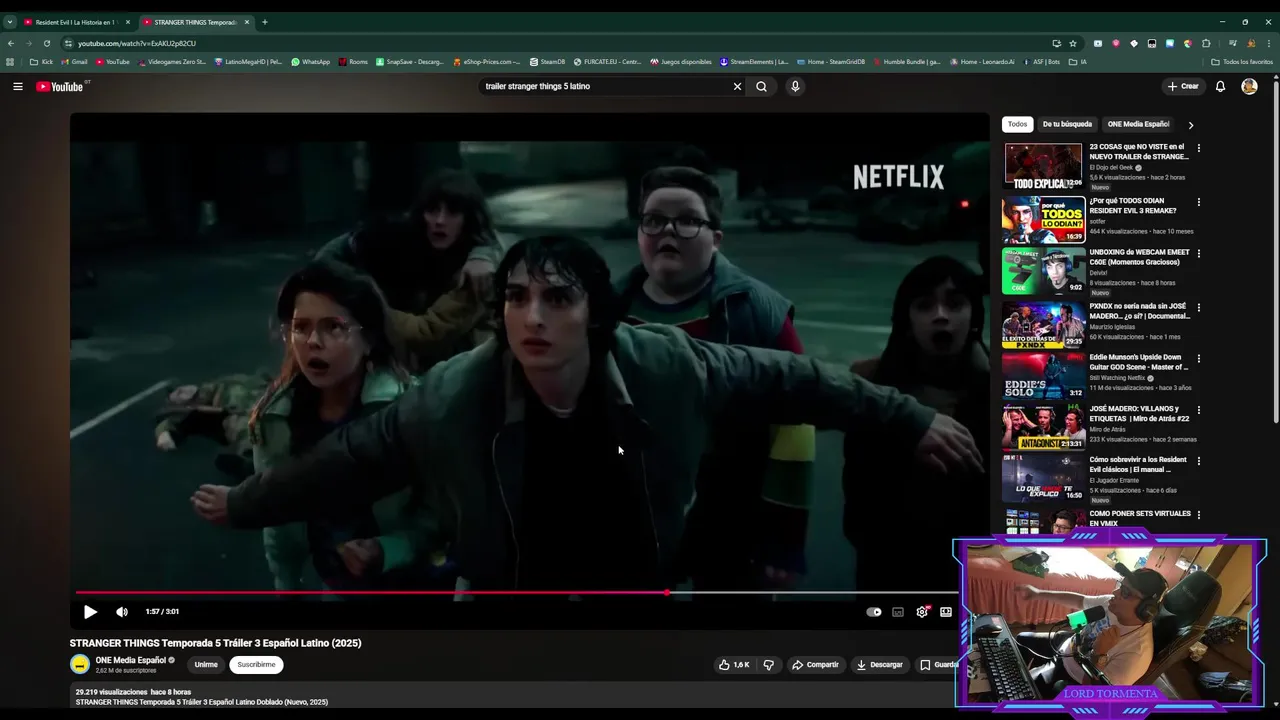Screen dimensions: 1280x720
Task: Click the Descargar download button
Action: coord(880,665)
